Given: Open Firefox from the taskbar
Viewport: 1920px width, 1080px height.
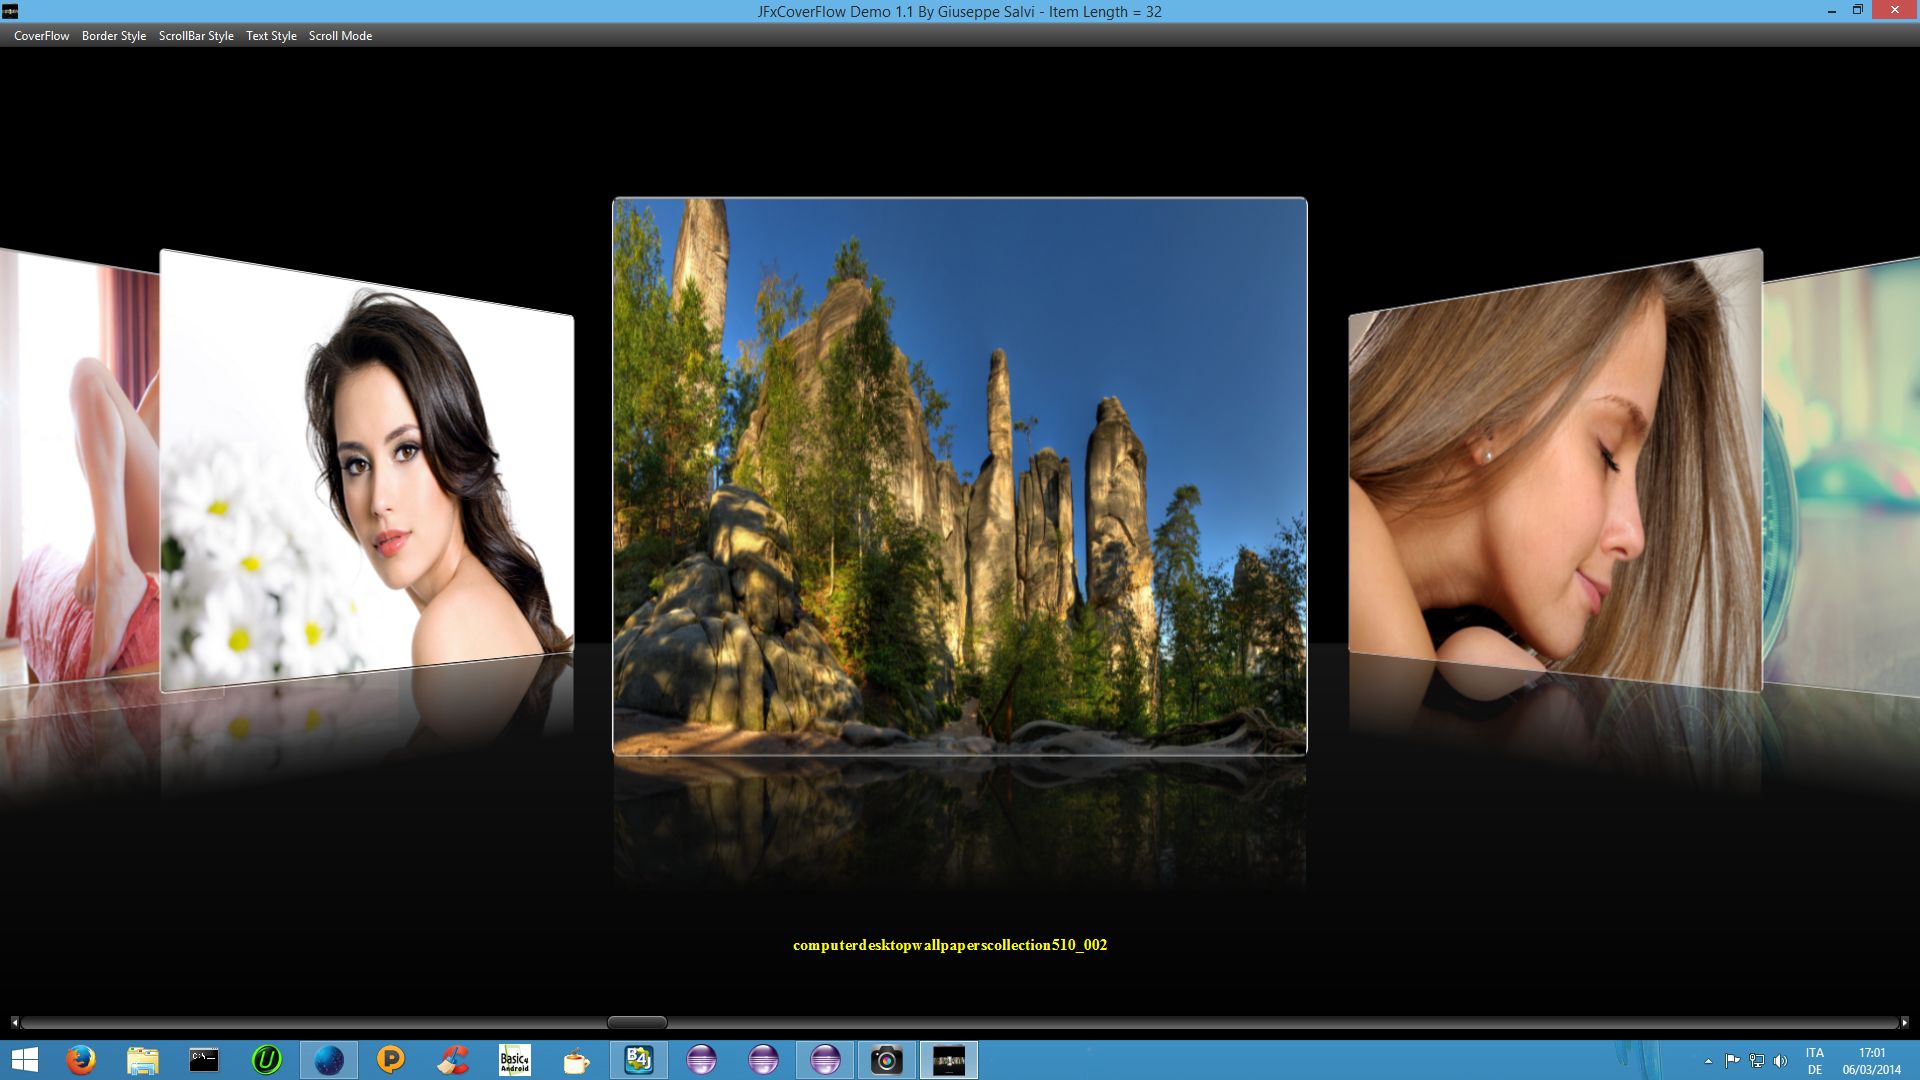Looking at the screenshot, I should click(x=81, y=1060).
